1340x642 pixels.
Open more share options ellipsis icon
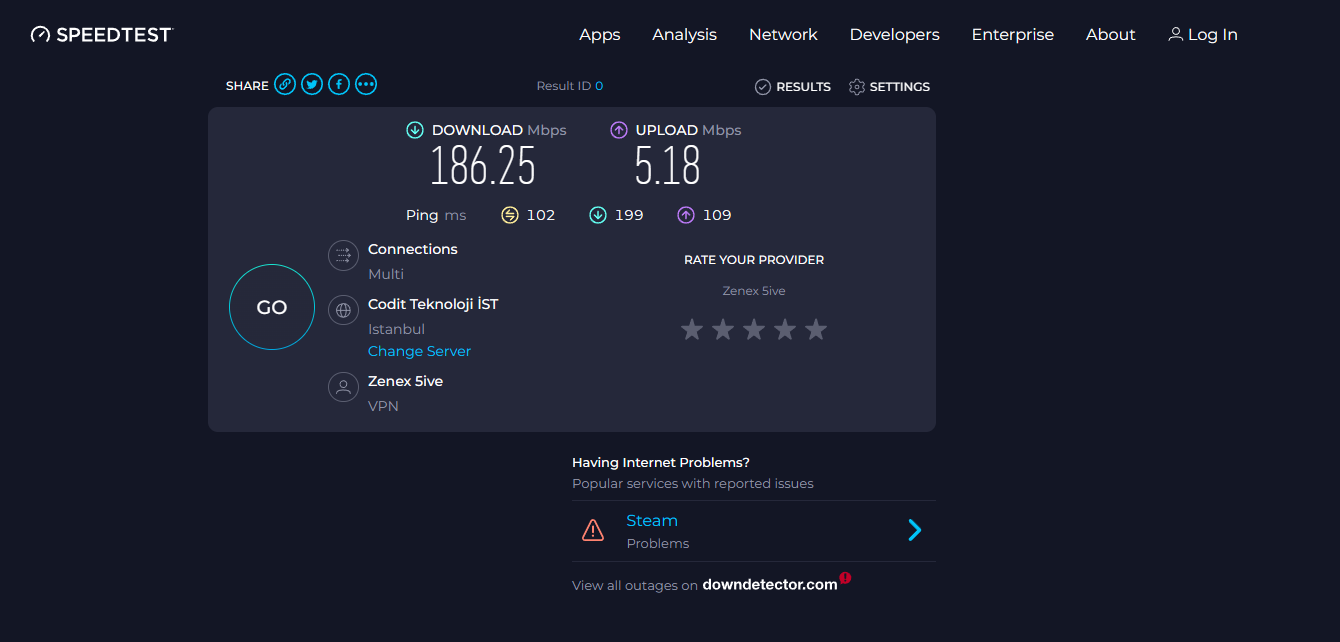(x=366, y=85)
